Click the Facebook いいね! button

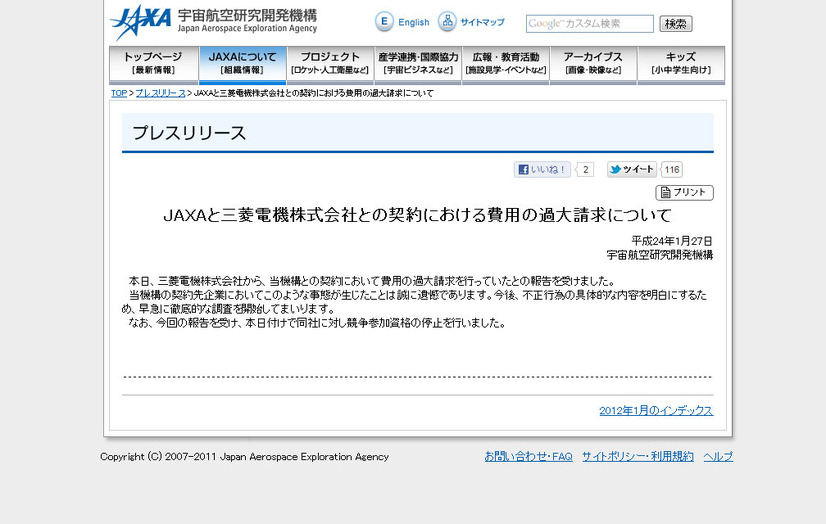[x=542, y=170]
